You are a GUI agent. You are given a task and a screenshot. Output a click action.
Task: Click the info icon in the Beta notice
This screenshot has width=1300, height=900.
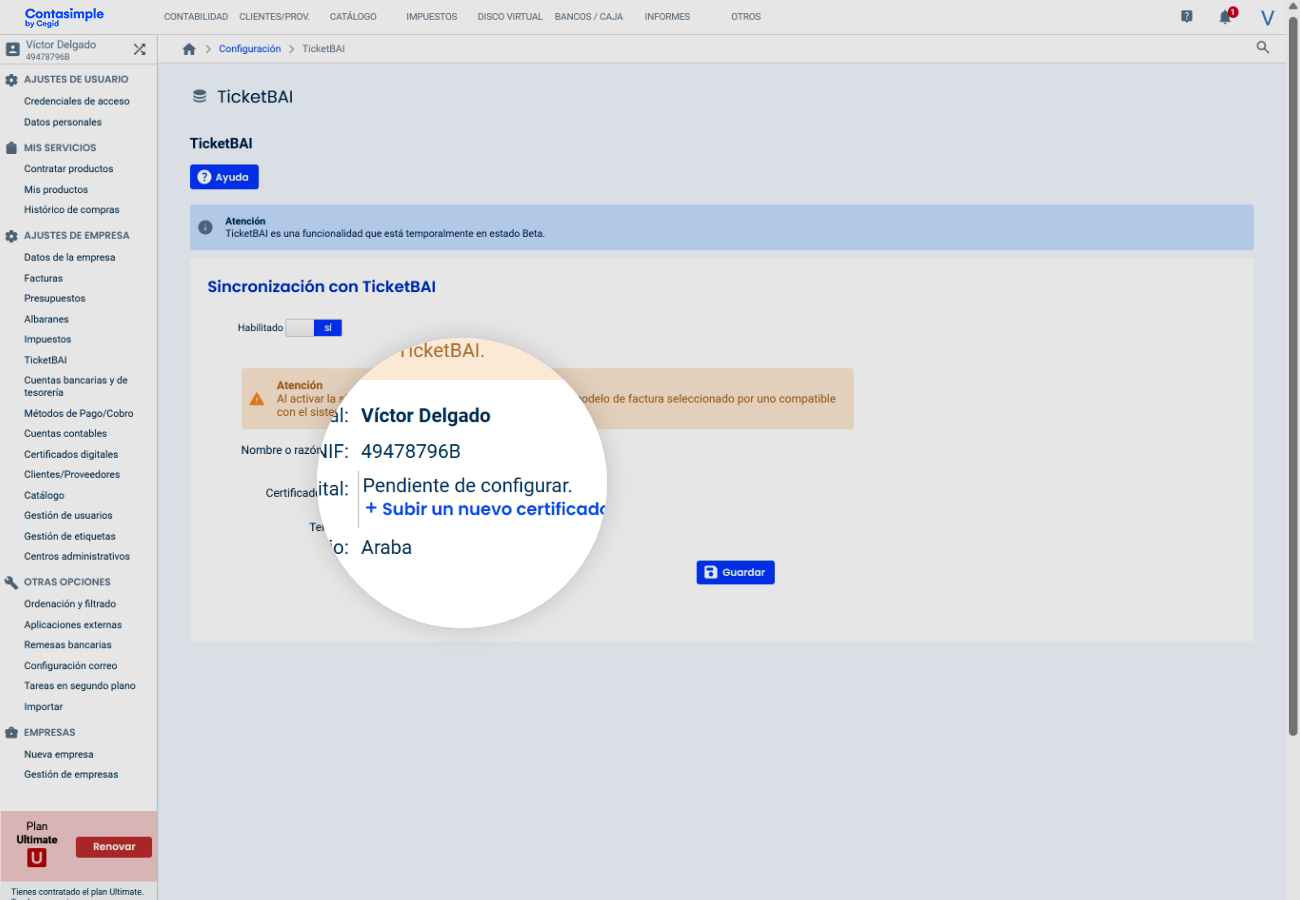click(206, 227)
